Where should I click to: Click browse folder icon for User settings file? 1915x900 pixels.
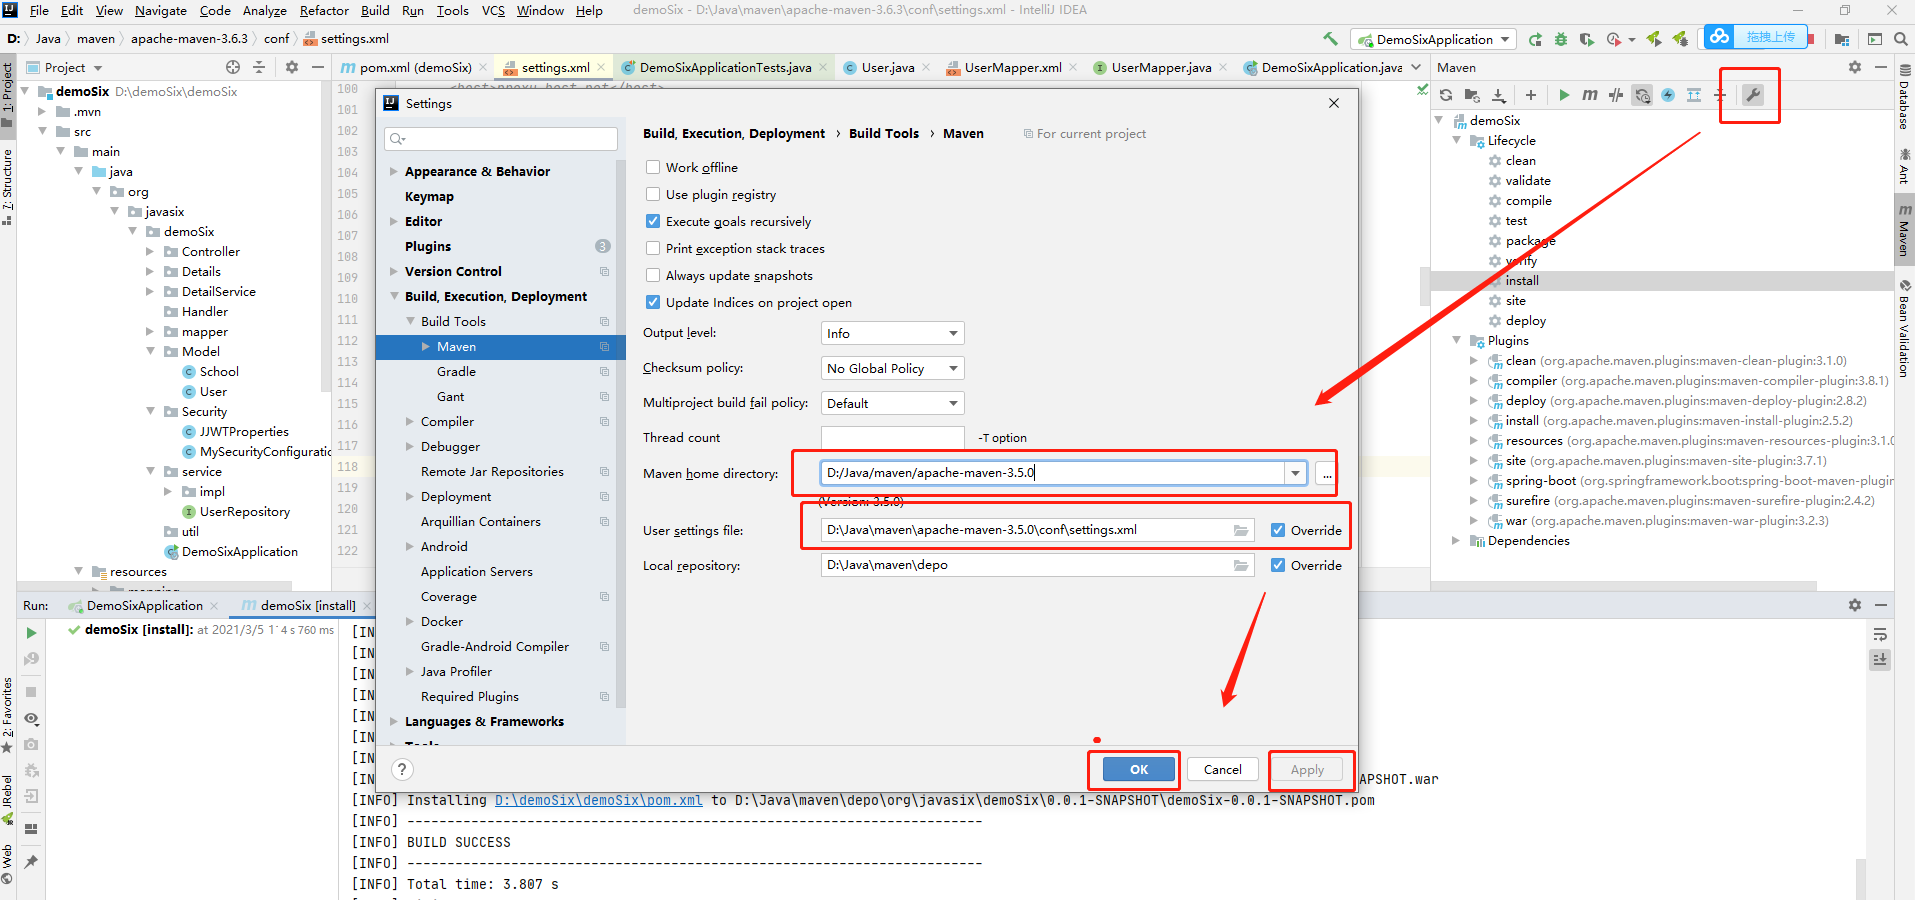coord(1241,530)
